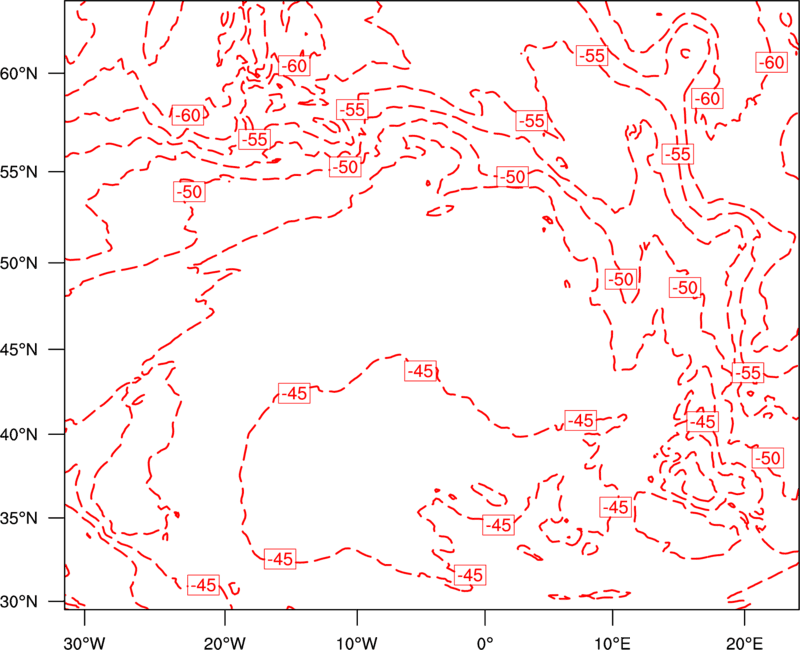This screenshot has height=650, width=800.
Task: Click the -55 contour label near 44°N, 20°E
Action: pyautogui.click(x=748, y=372)
